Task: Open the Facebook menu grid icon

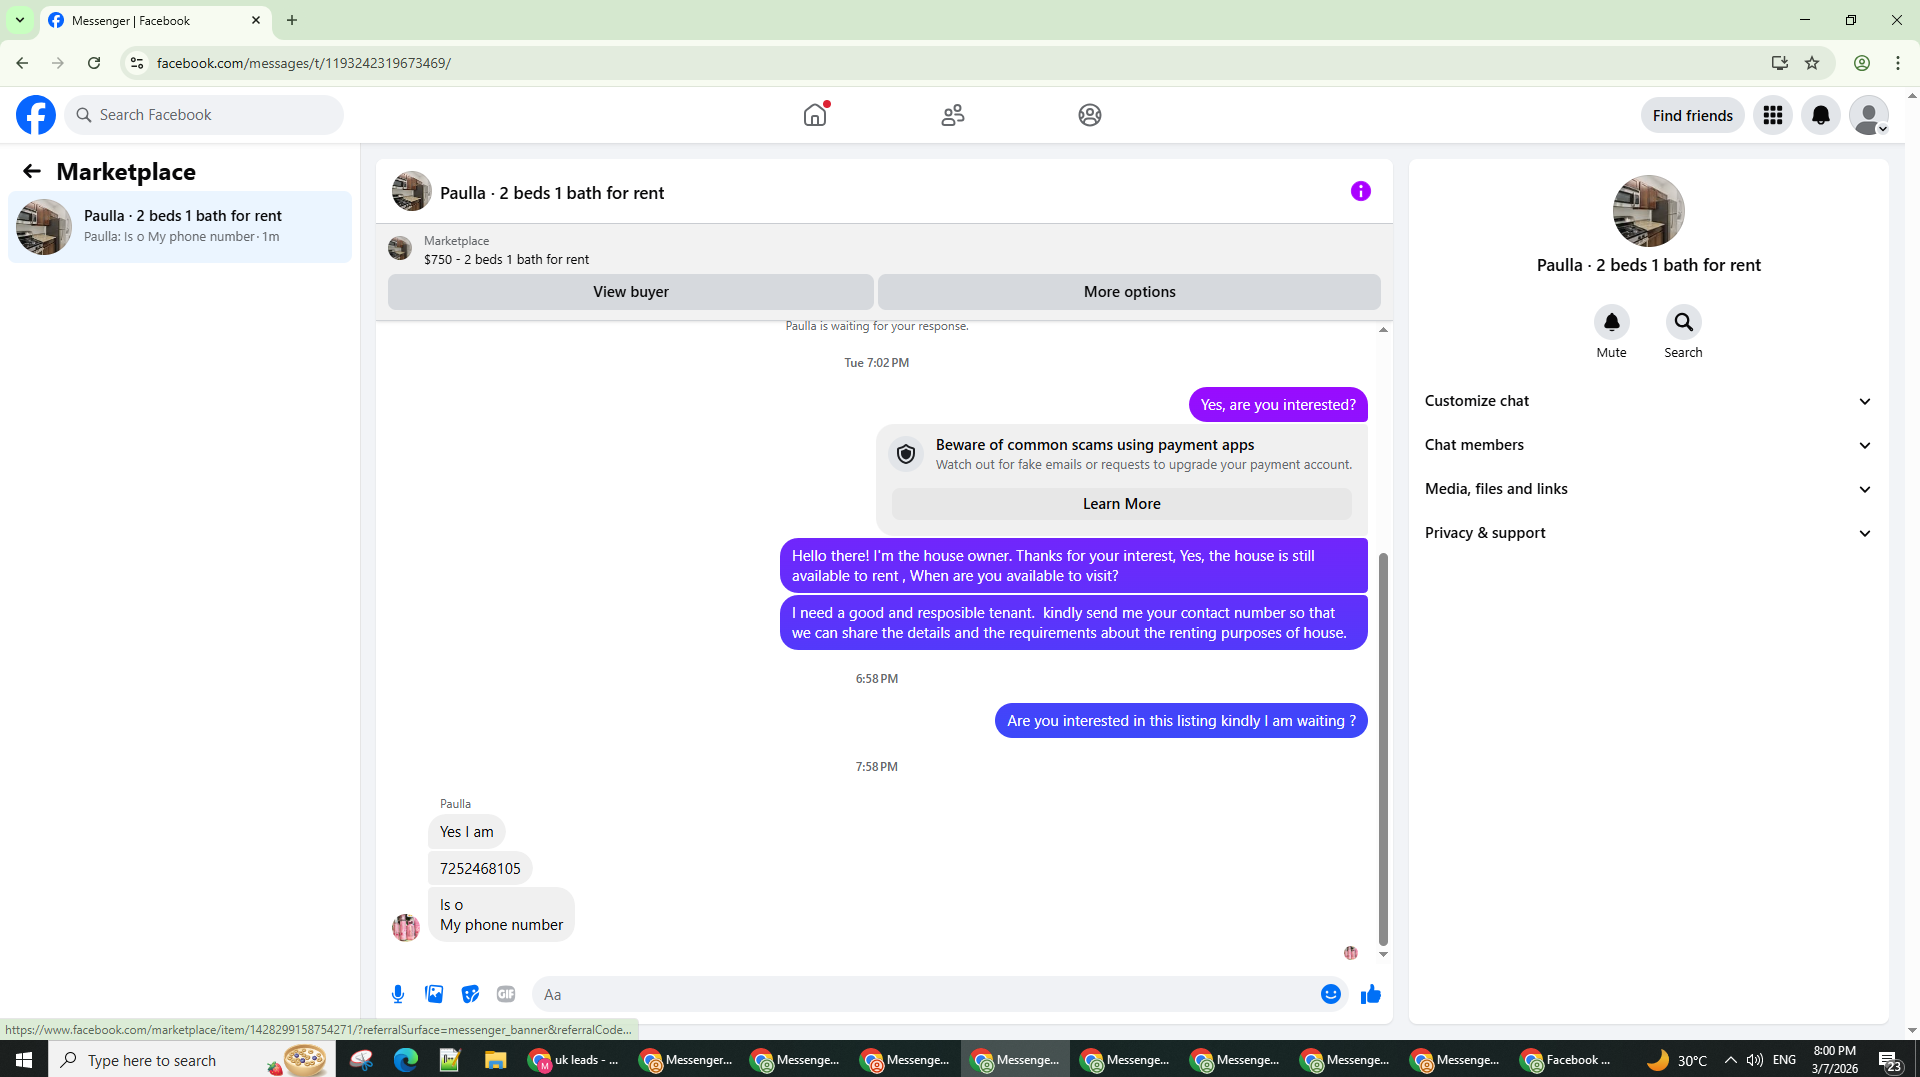Action: click(x=1773, y=115)
